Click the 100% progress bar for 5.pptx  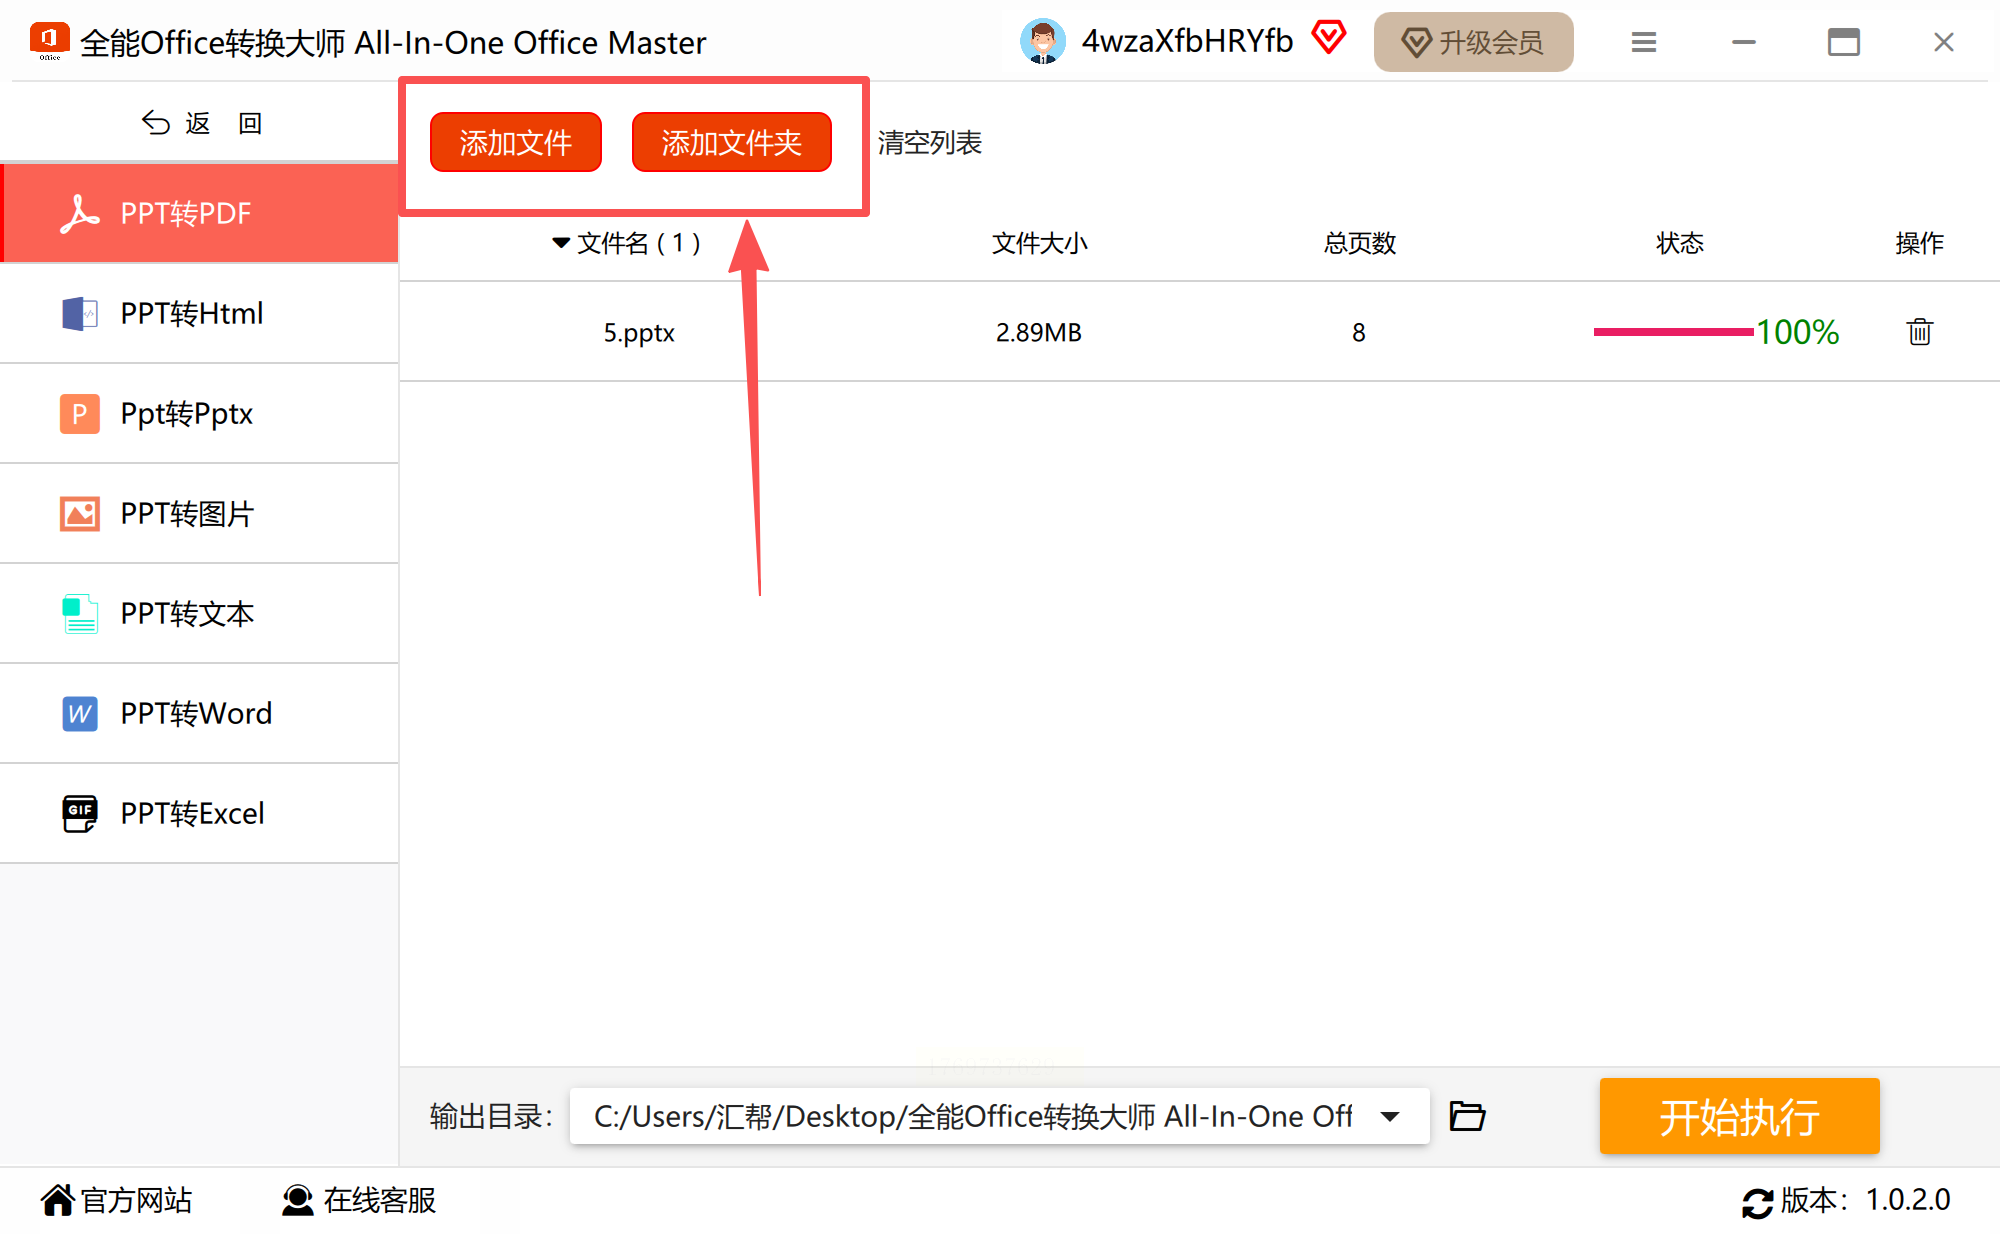click(1672, 332)
